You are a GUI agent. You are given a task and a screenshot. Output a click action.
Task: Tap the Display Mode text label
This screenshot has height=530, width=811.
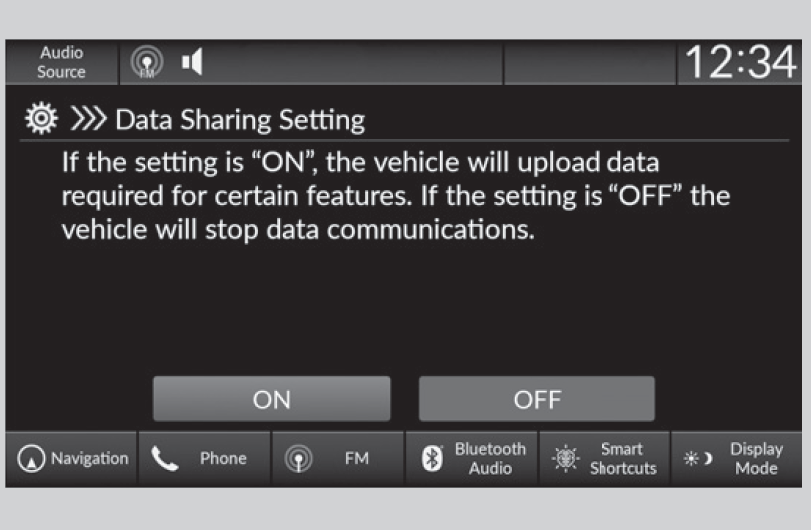pos(756,459)
